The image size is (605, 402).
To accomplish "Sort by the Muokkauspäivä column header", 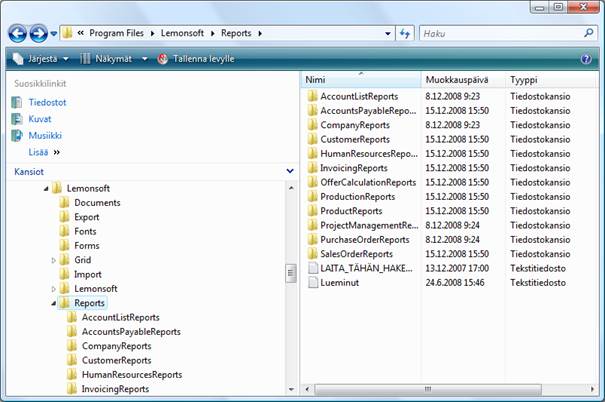I will tap(463, 80).
